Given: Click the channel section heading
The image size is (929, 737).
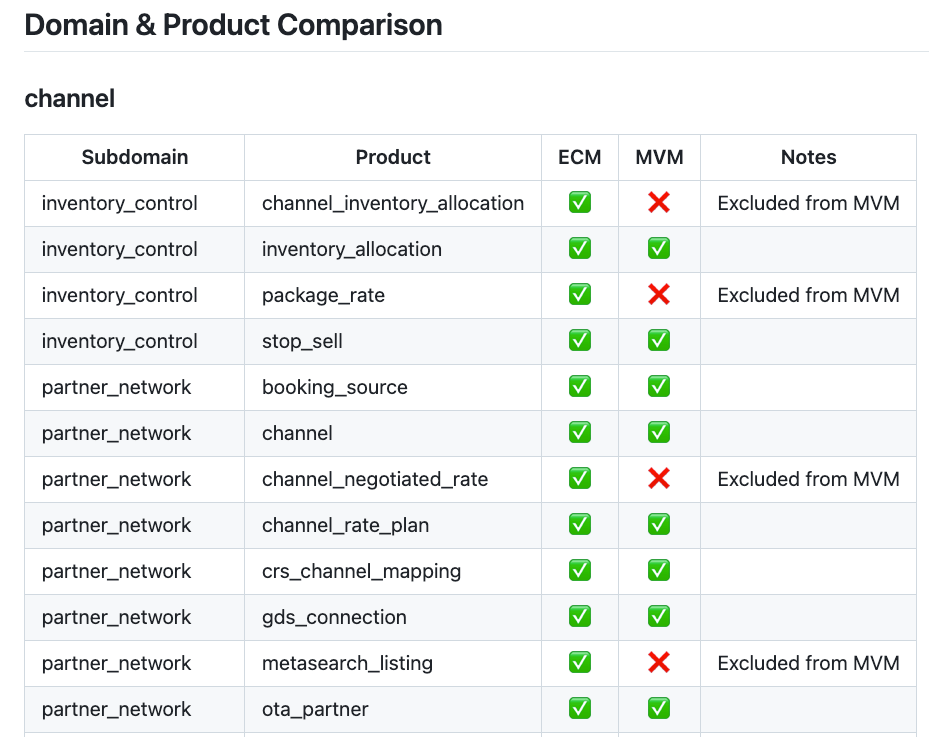Looking at the screenshot, I should (69, 98).
